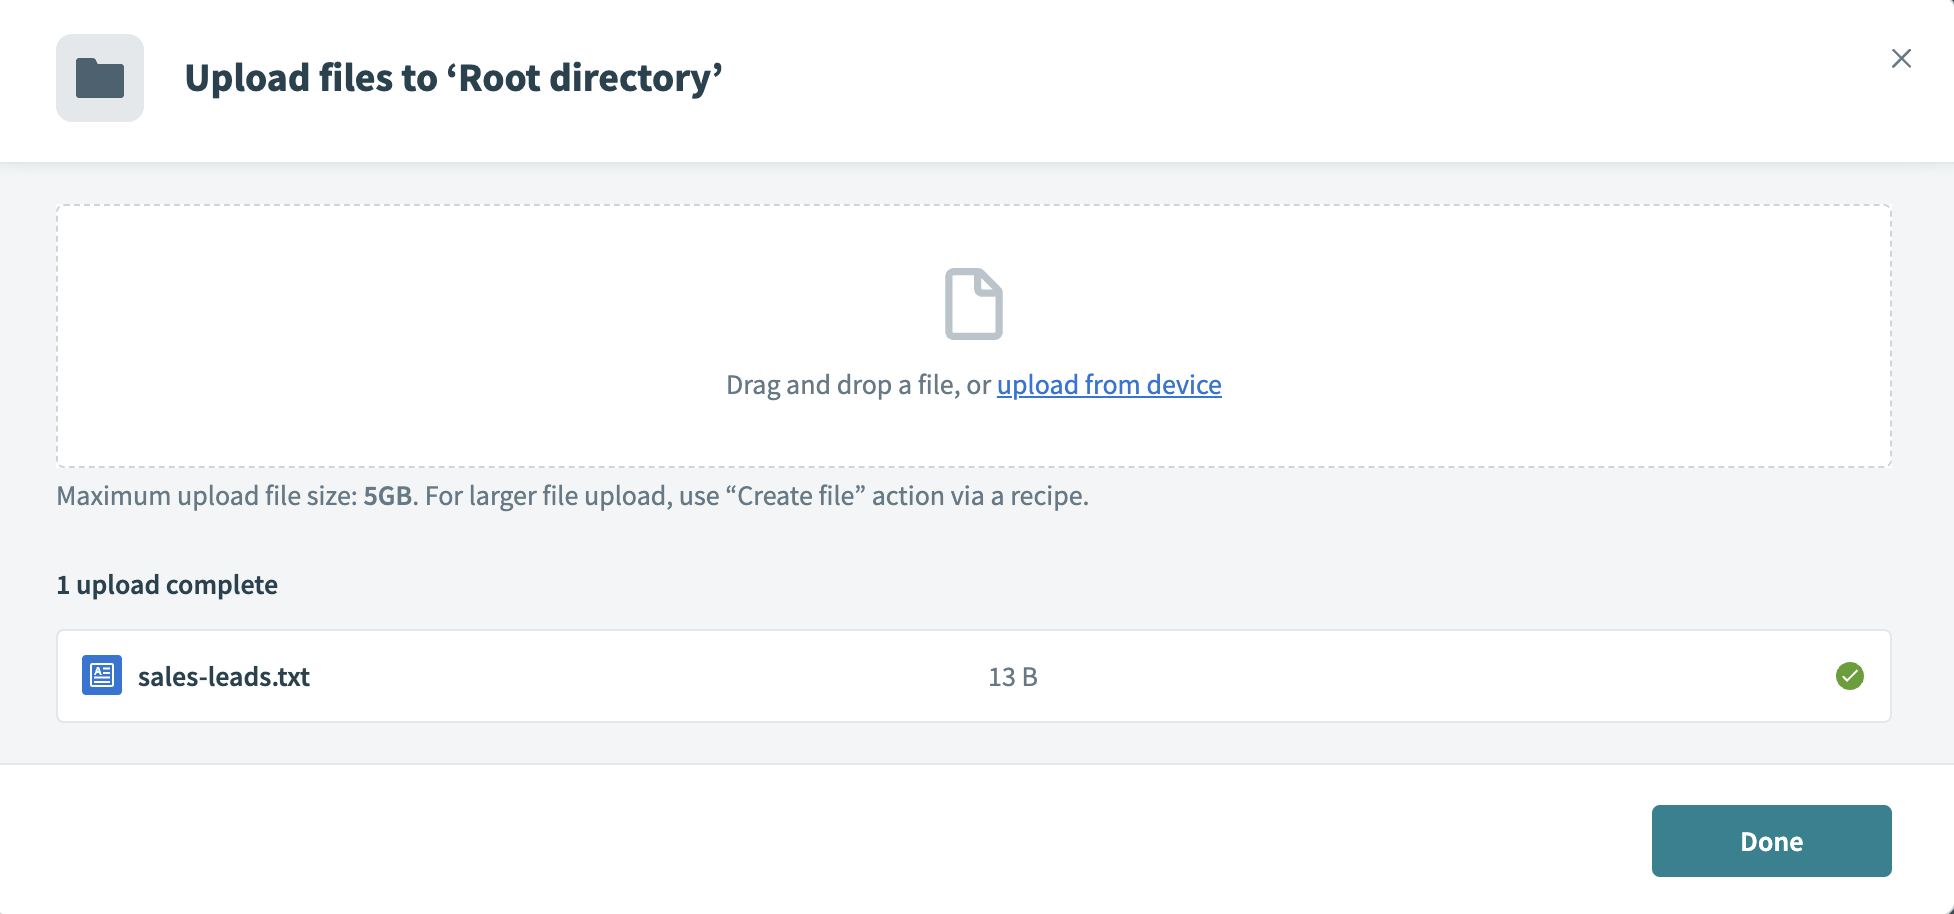Click the maximum upload size notice text
The image size is (1954, 914).
(x=573, y=495)
